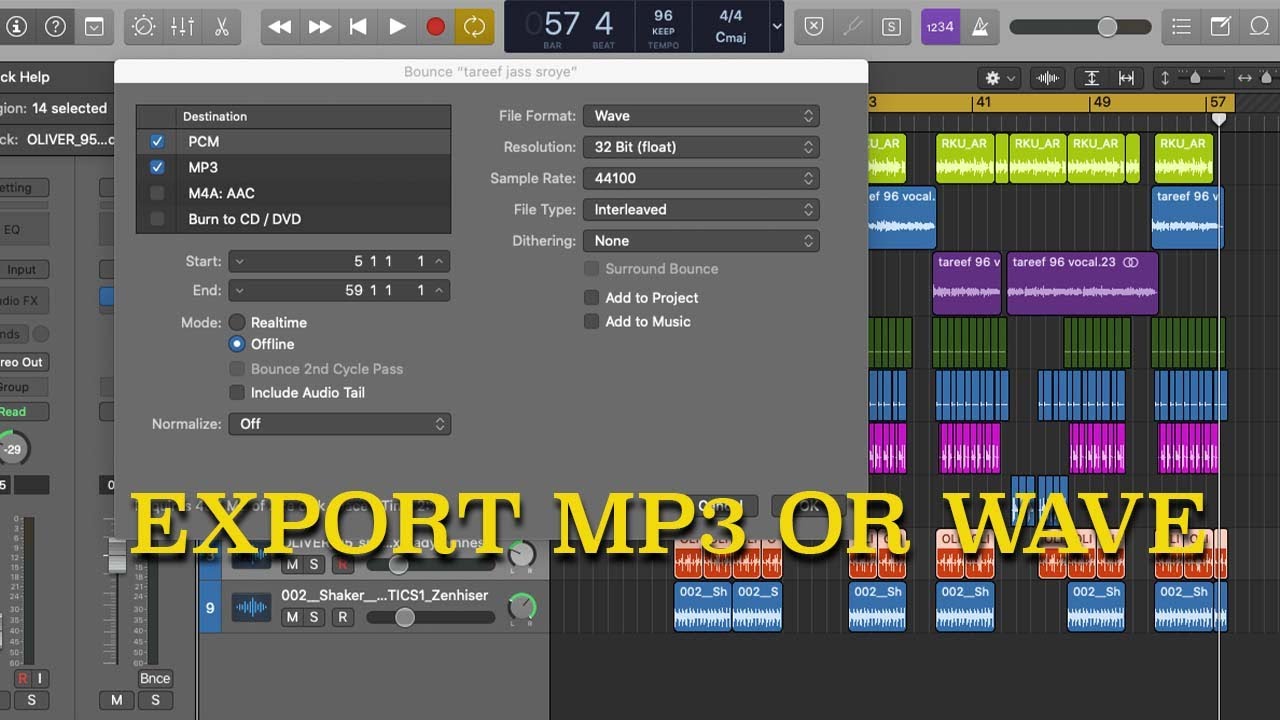1280x720 pixels.
Task: Enable Add to Project checkbox
Action: [x=592, y=298]
